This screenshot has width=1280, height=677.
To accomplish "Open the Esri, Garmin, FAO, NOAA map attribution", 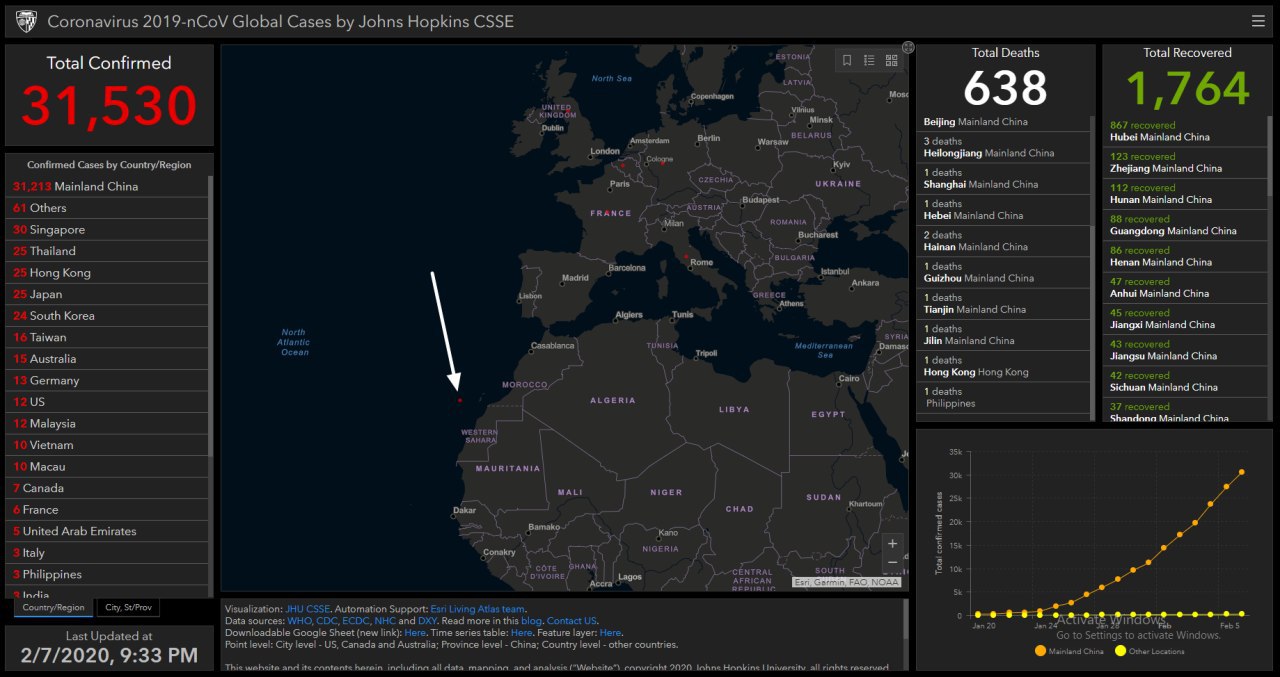I will (x=846, y=582).
